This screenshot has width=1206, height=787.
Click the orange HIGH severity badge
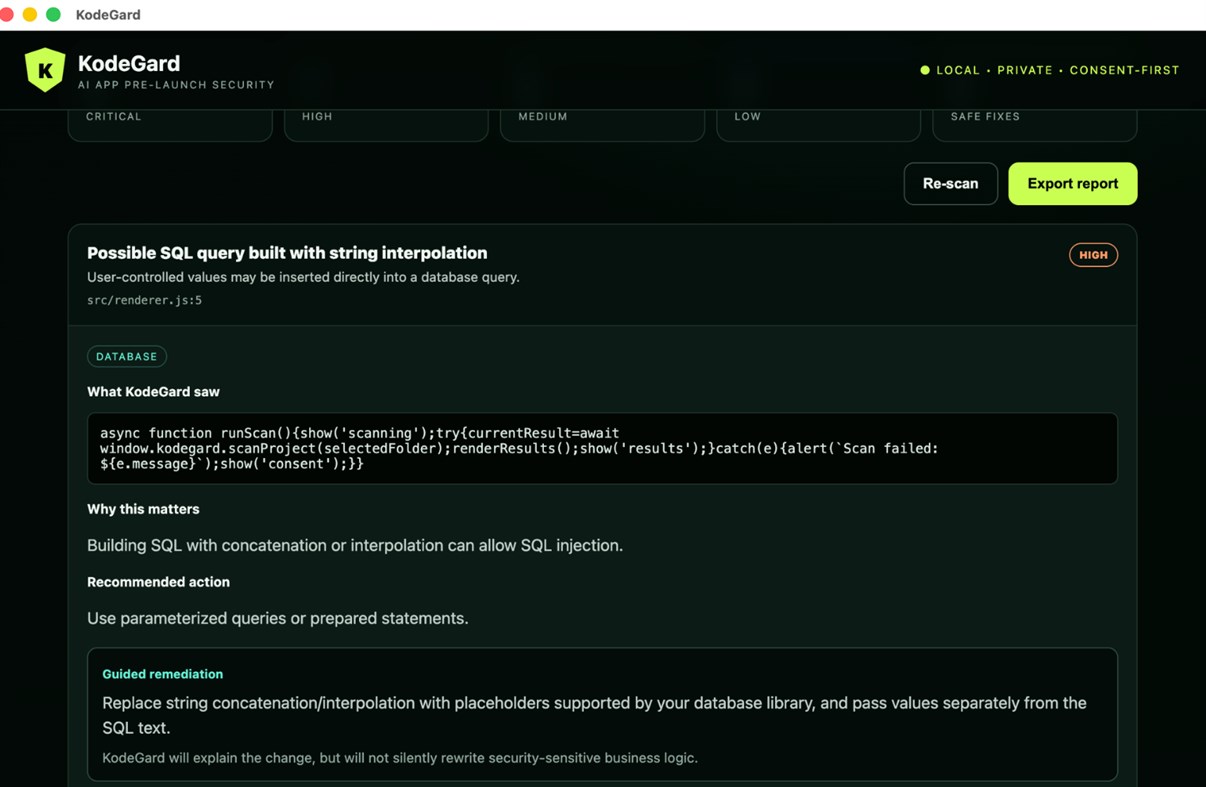tap(1094, 255)
